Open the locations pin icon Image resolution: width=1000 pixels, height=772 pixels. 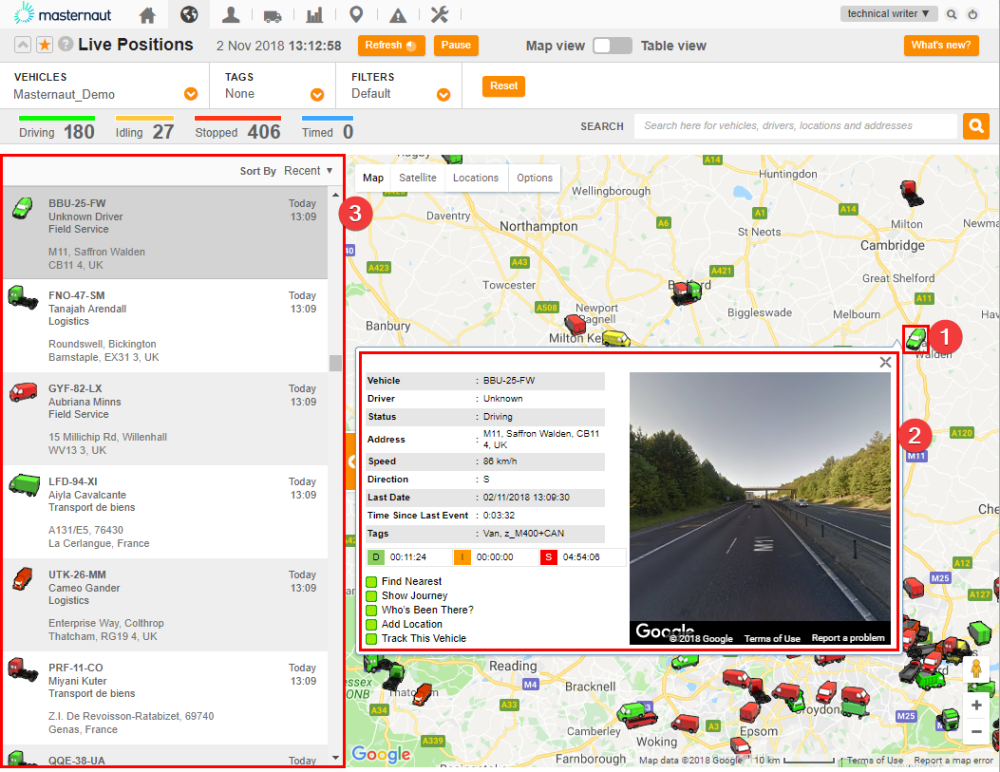coord(357,15)
